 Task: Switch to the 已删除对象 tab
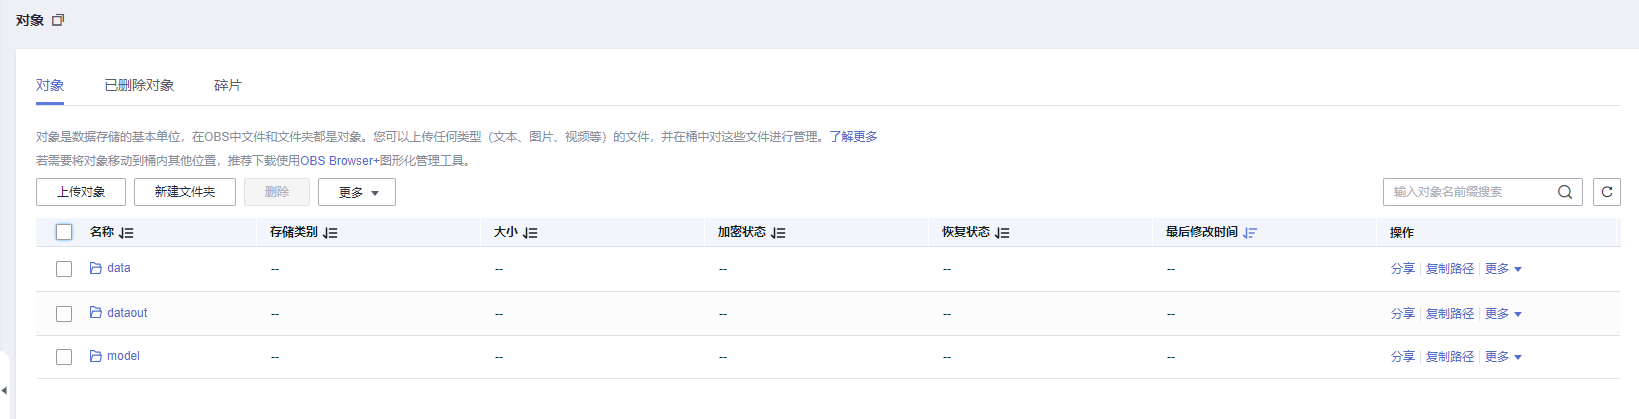[x=139, y=85]
